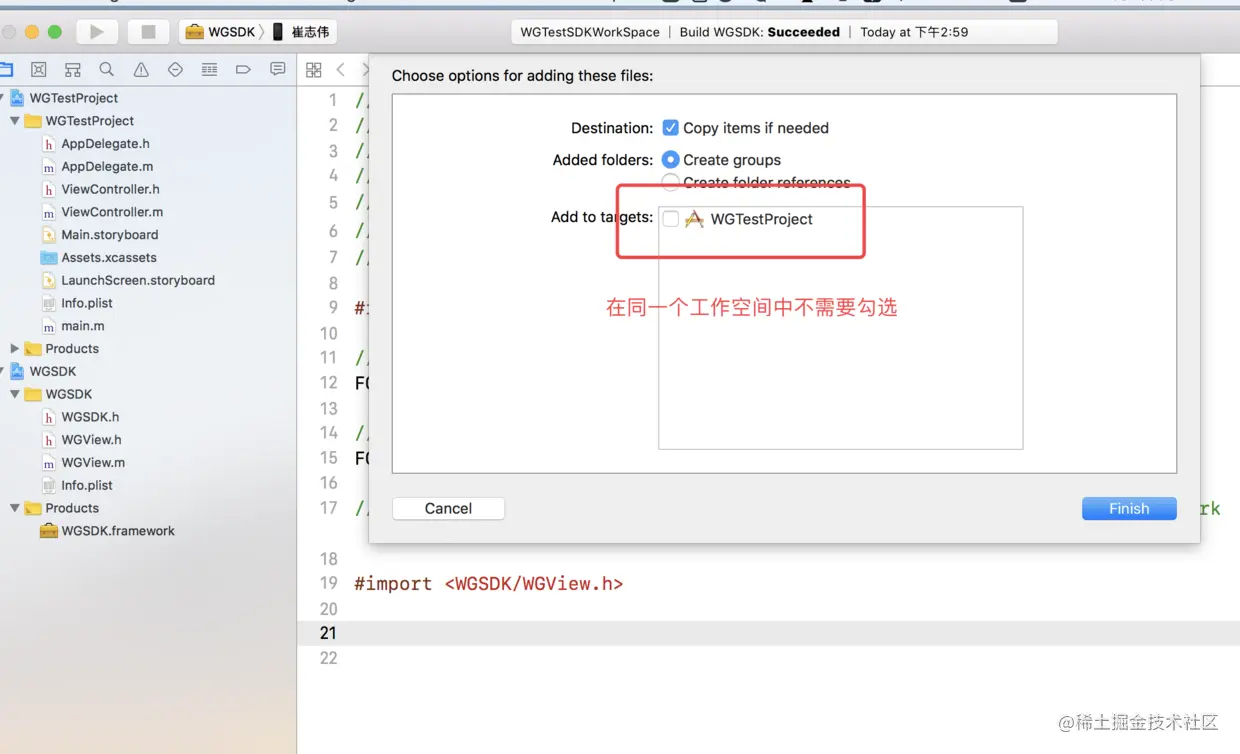This screenshot has height=754, width=1240.
Task: Check the WGTestProject target checkbox
Action: pos(671,219)
